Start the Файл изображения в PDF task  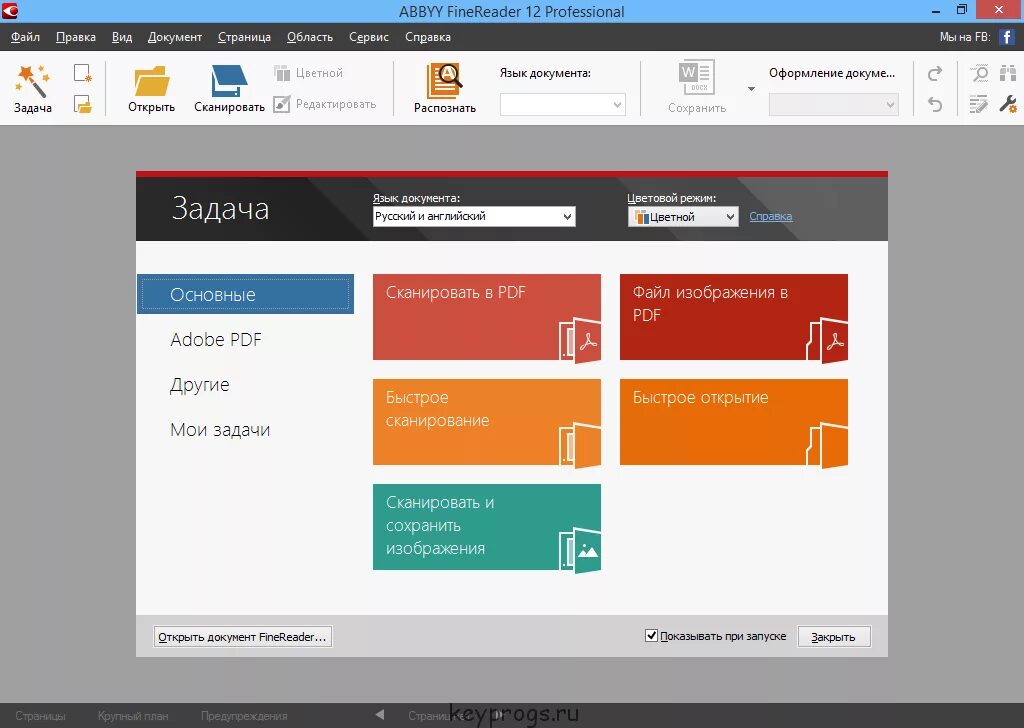click(x=733, y=317)
